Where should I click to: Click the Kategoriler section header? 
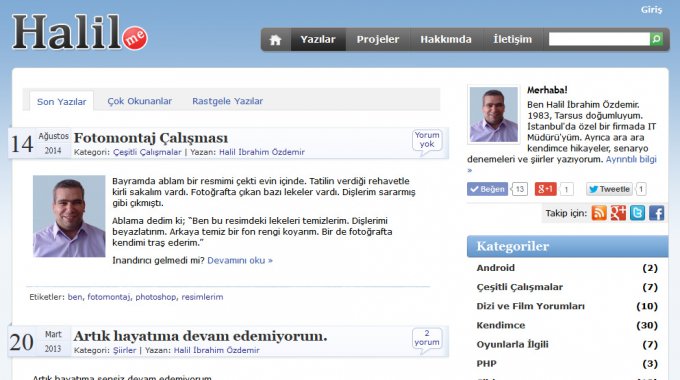567,246
